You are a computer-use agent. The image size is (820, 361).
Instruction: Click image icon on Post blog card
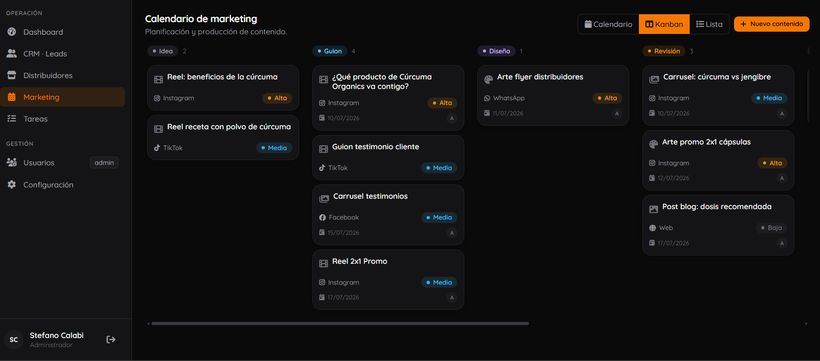[x=653, y=209]
